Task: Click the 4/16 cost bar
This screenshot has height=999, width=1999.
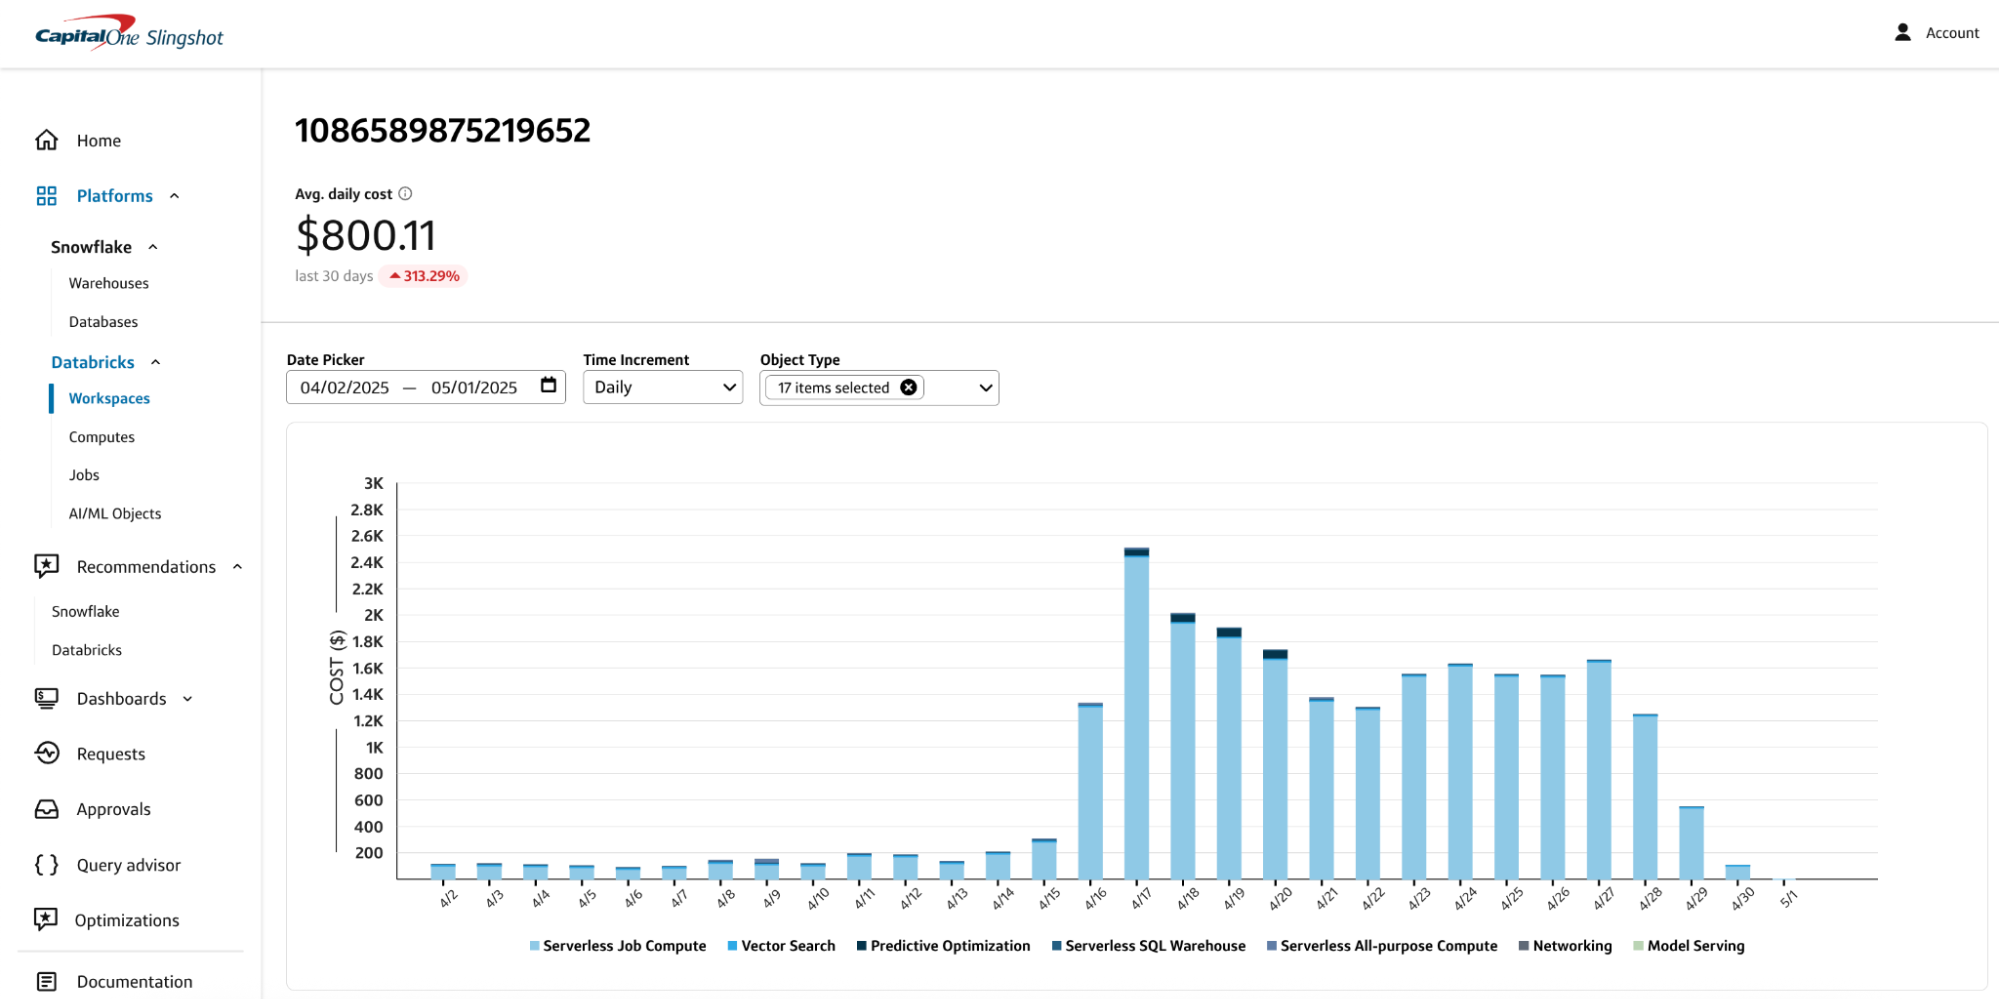Action: coord(1090,791)
